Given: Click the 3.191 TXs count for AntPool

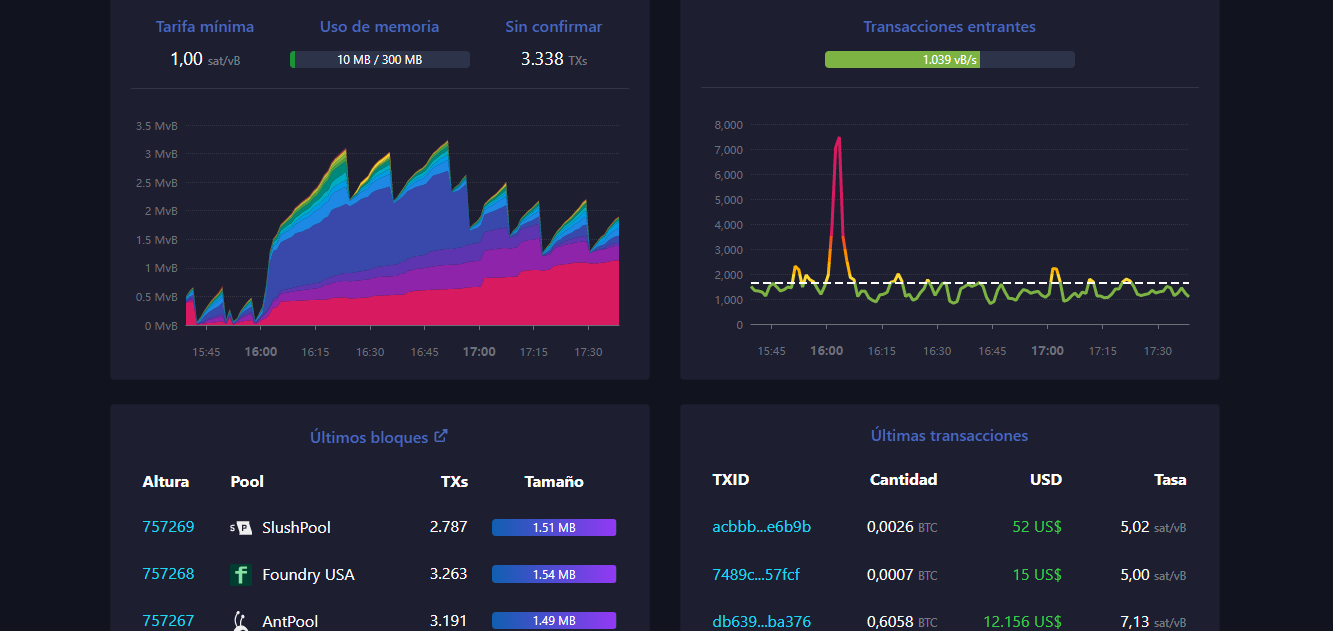Looking at the screenshot, I should click(448, 621).
